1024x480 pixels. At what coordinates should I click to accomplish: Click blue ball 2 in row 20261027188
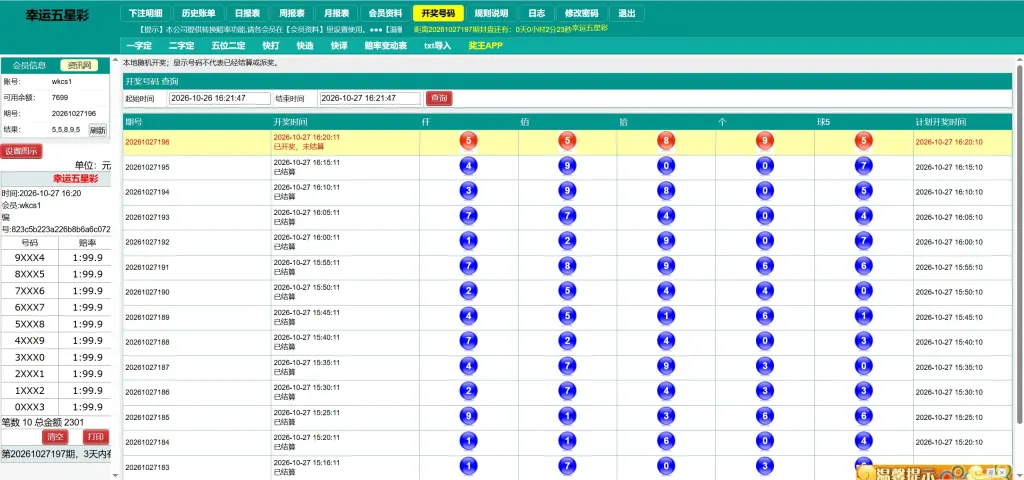568,340
